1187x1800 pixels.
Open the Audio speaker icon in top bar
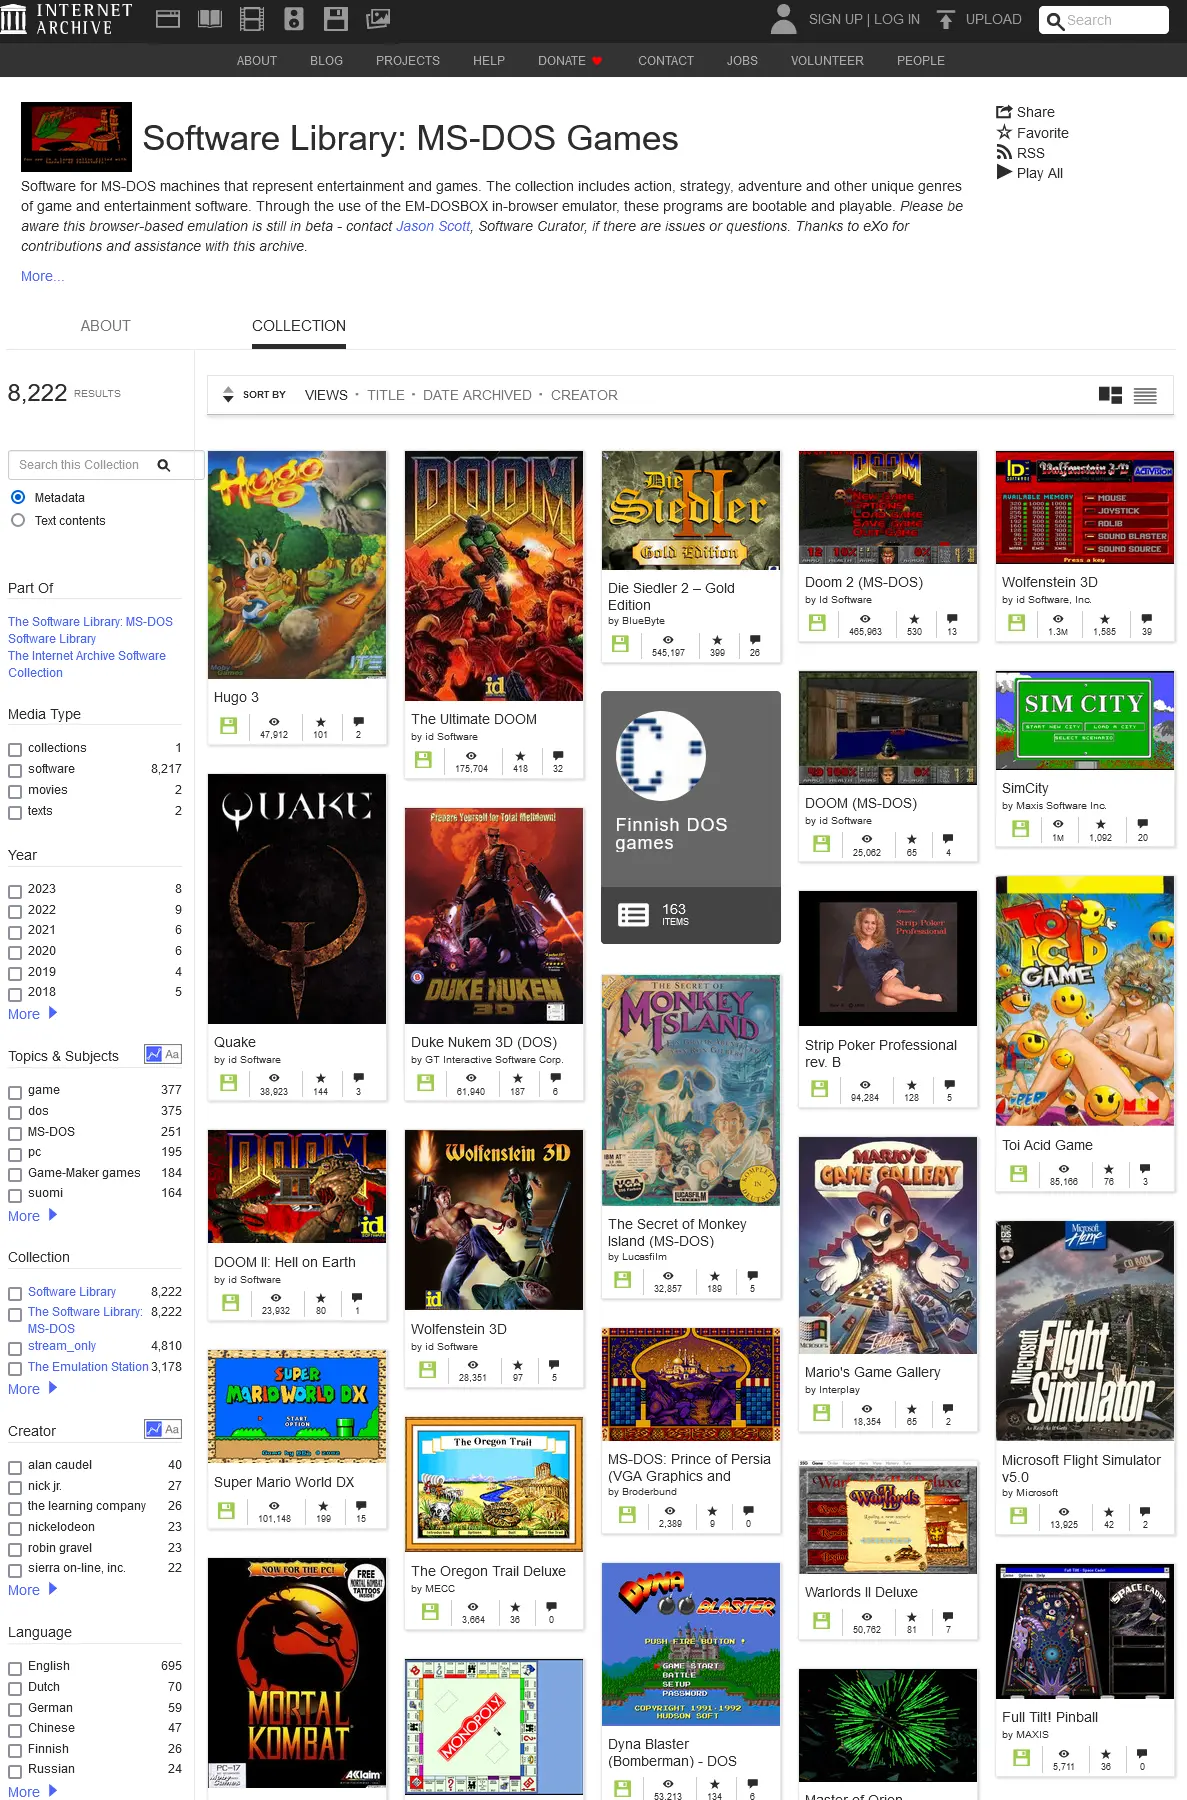click(x=294, y=19)
